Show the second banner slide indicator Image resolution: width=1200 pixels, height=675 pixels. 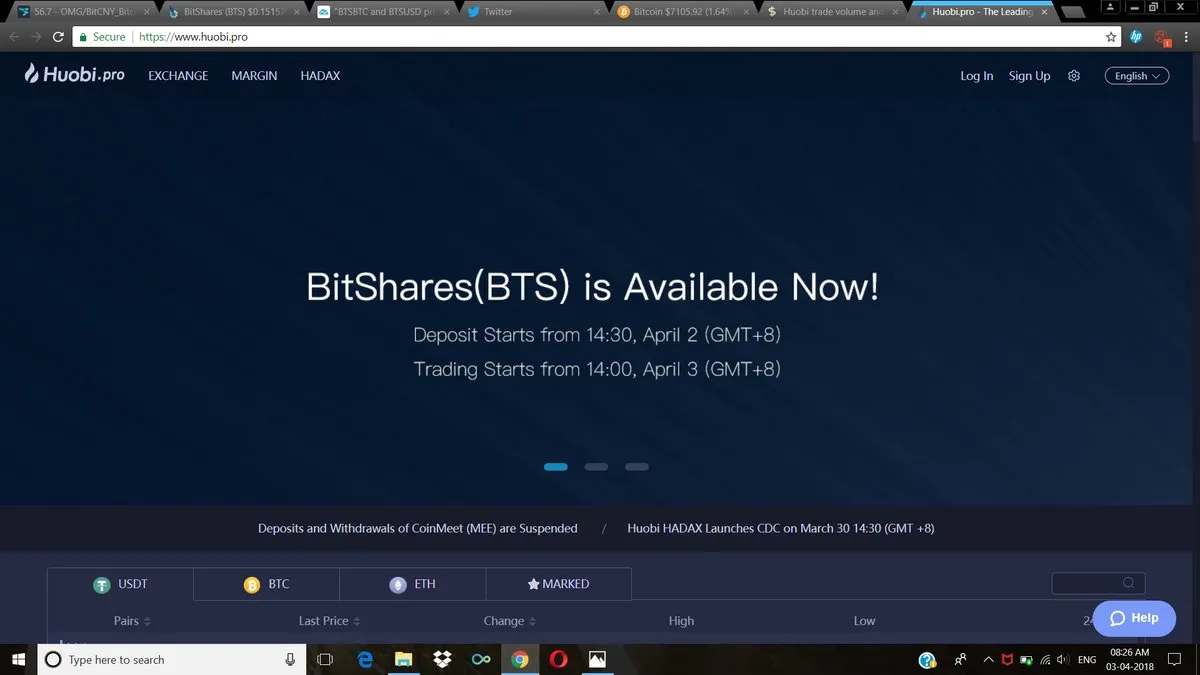click(x=596, y=467)
